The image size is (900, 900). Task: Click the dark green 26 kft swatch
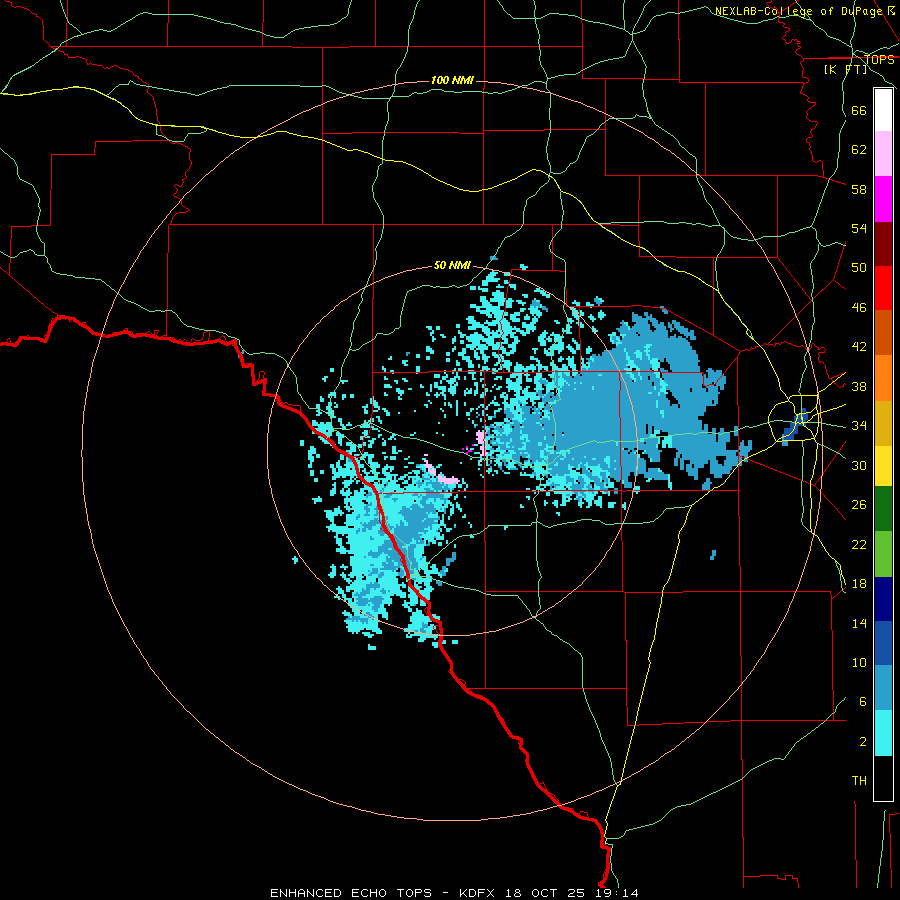pos(883,509)
